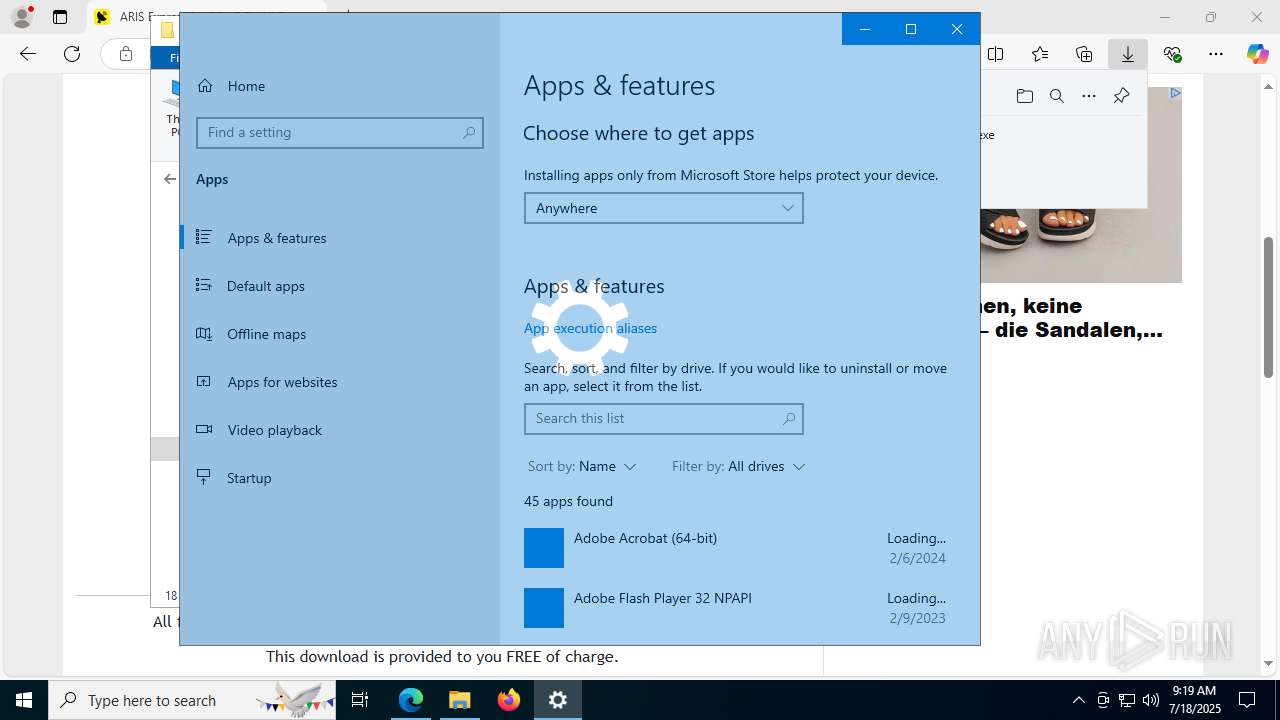Click back arrow in File Explorer window
Viewport: 1280px width, 720px height.
(x=170, y=179)
